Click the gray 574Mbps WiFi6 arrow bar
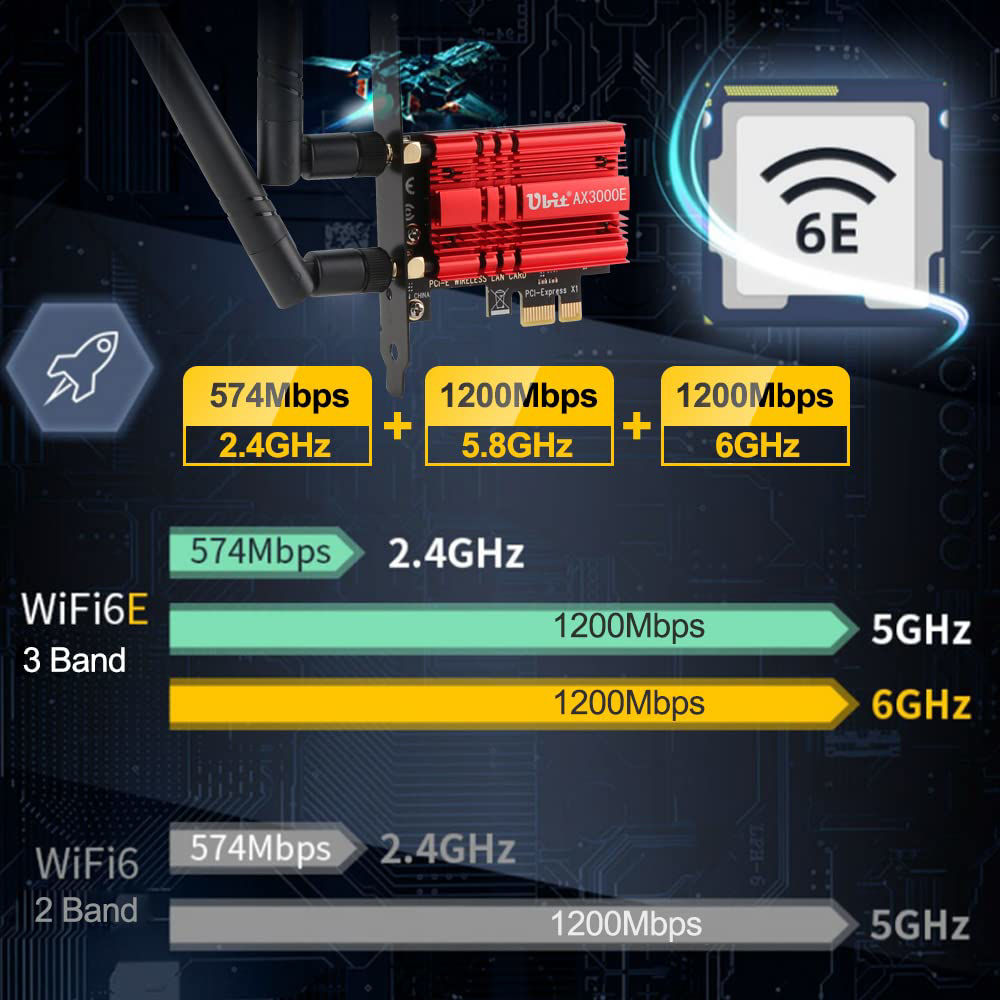This screenshot has height=1000, width=1000. tap(267, 849)
